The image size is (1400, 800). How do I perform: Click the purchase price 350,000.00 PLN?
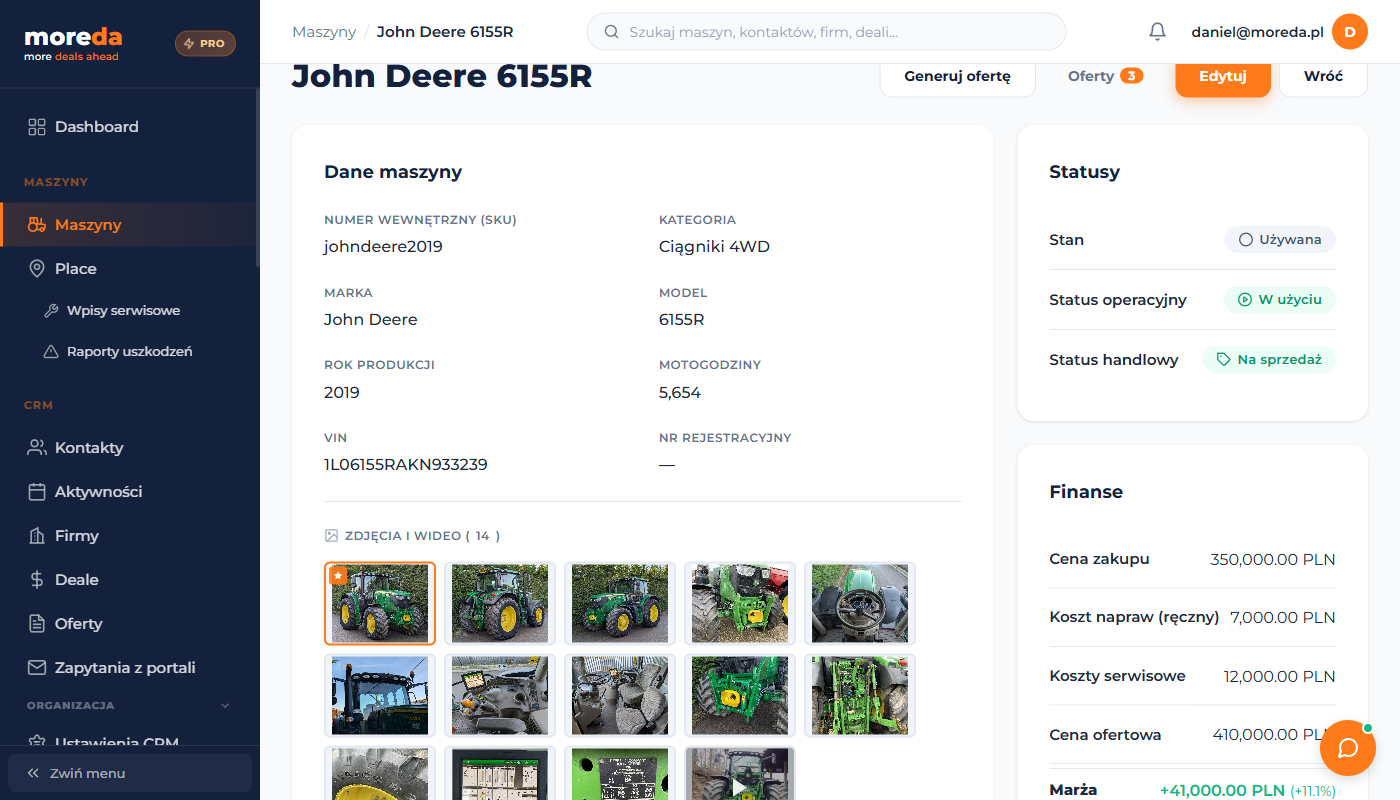(x=1273, y=559)
